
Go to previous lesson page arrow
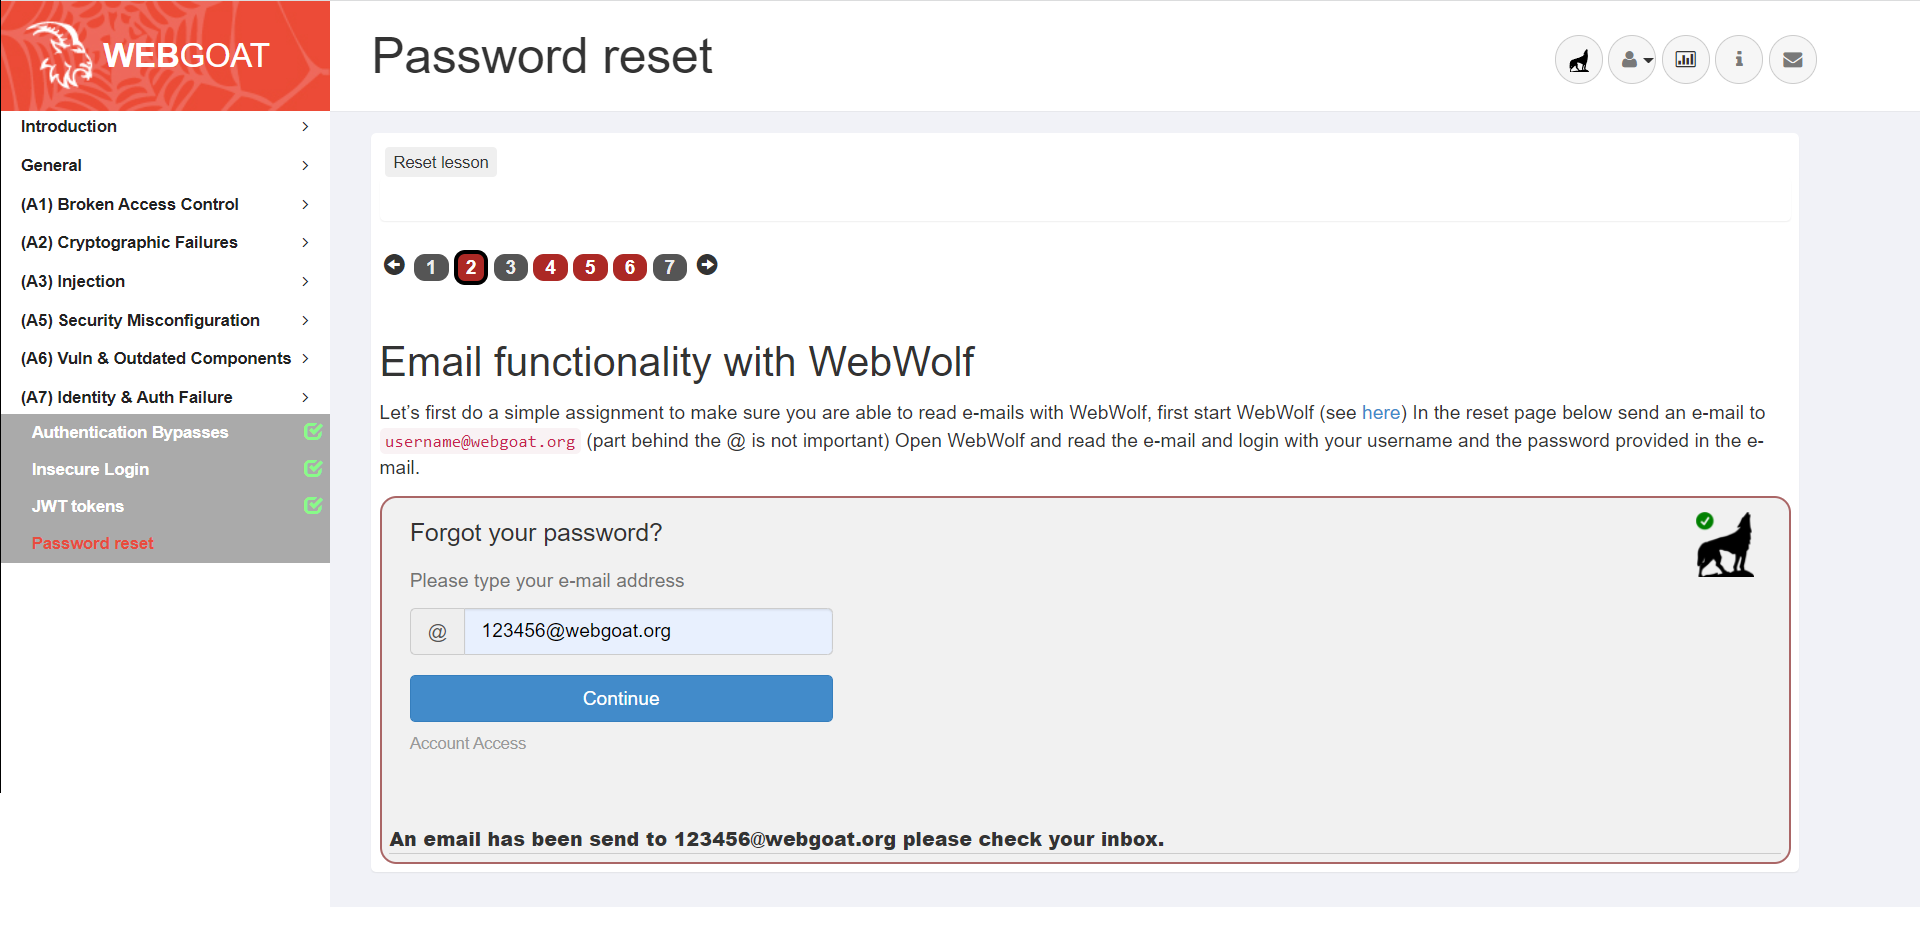click(394, 265)
